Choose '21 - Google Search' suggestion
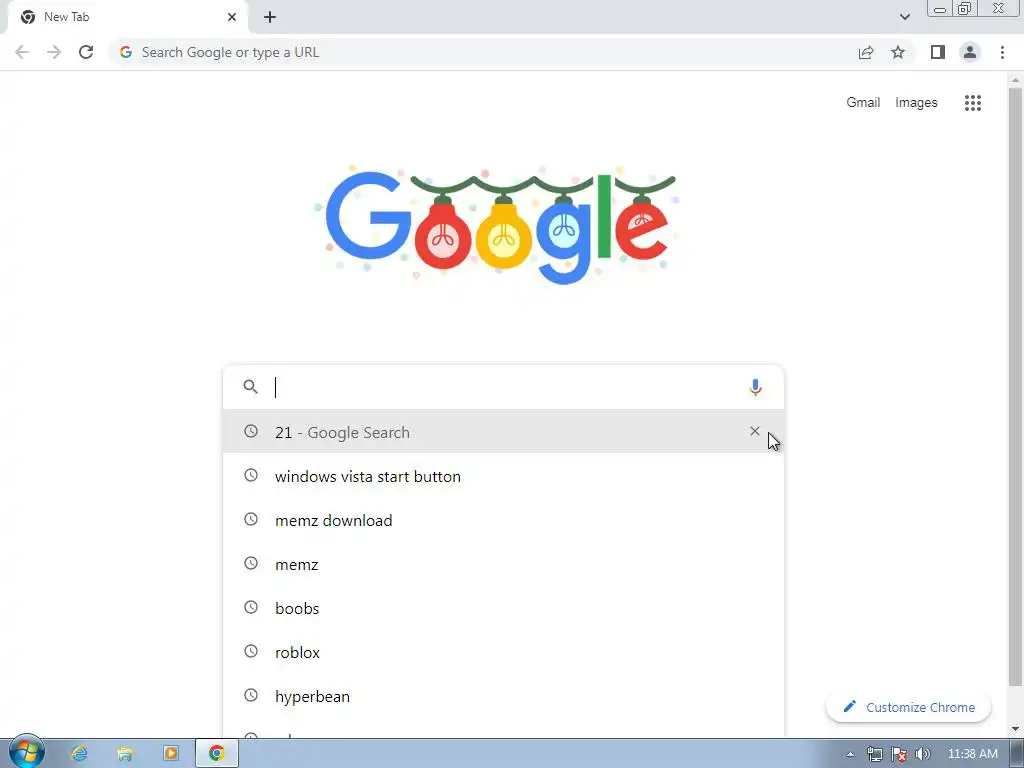 (x=503, y=432)
